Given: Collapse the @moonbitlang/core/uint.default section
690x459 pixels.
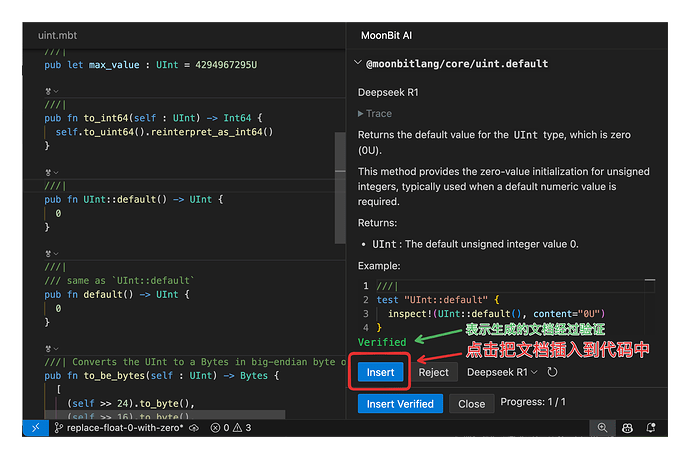Looking at the screenshot, I should [x=358, y=63].
